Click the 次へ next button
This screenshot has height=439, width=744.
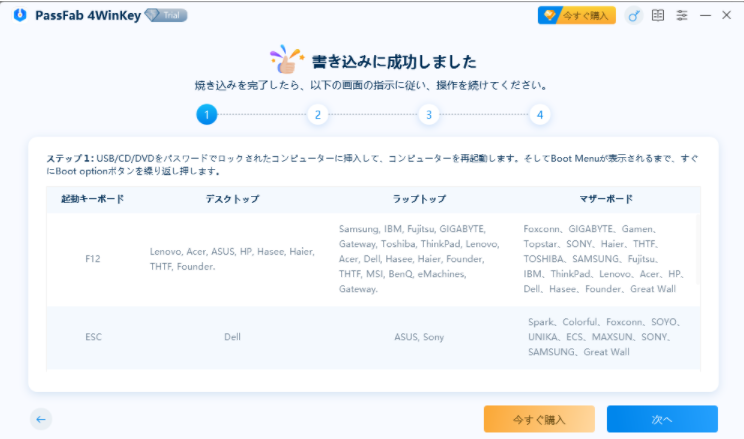click(x=662, y=419)
